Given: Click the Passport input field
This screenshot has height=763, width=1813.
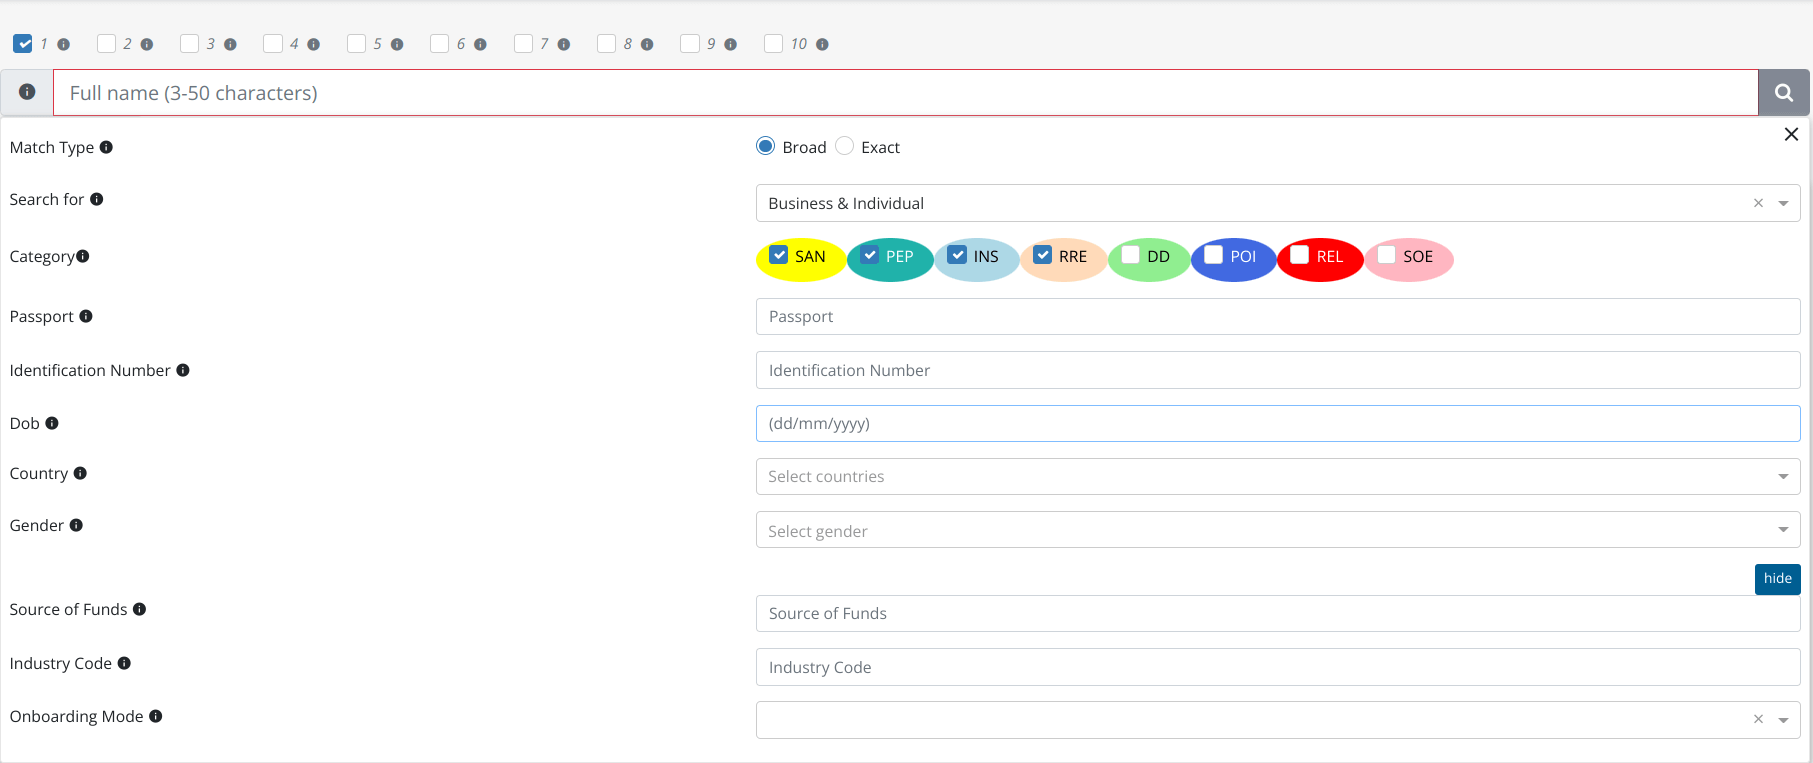Looking at the screenshot, I should click(x=1278, y=316).
